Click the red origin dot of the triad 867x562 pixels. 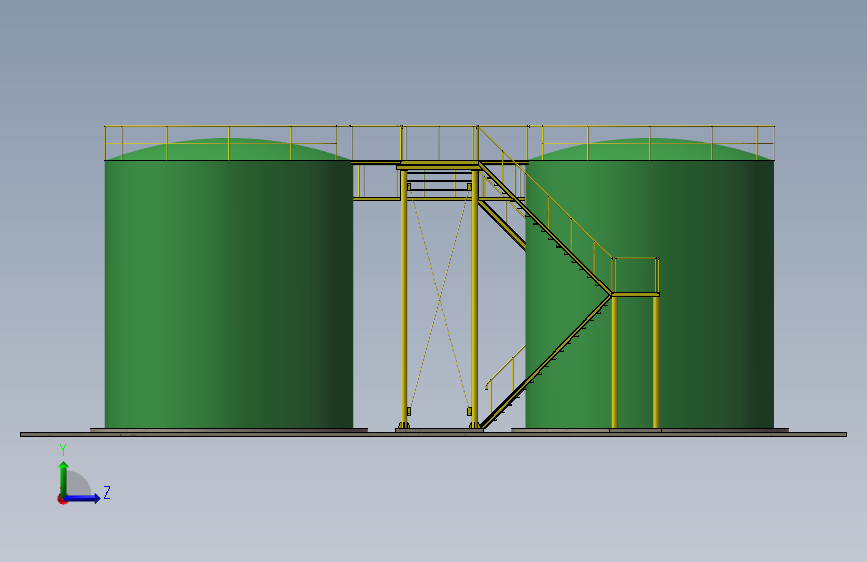[62, 499]
